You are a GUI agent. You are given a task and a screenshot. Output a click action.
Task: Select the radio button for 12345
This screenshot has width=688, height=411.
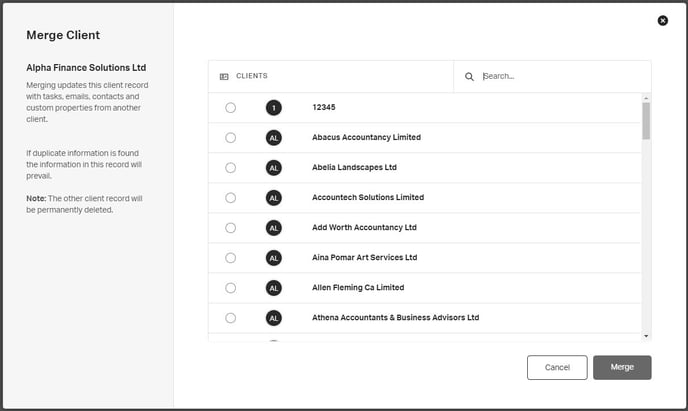tap(231, 107)
